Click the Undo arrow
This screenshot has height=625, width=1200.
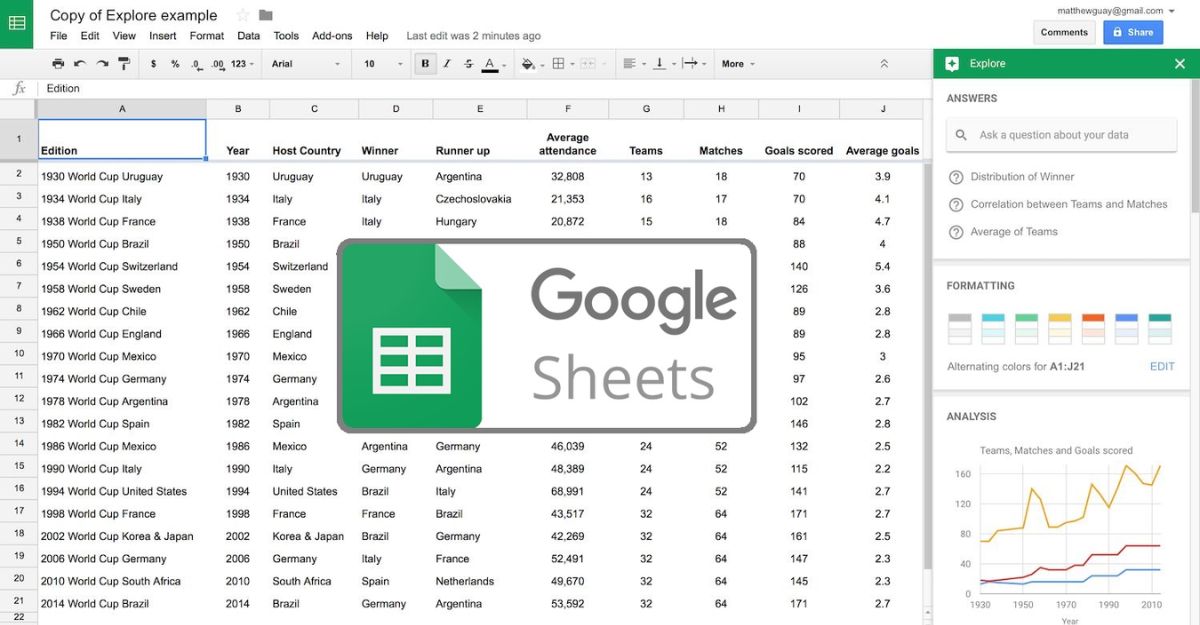click(x=80, y=64)
